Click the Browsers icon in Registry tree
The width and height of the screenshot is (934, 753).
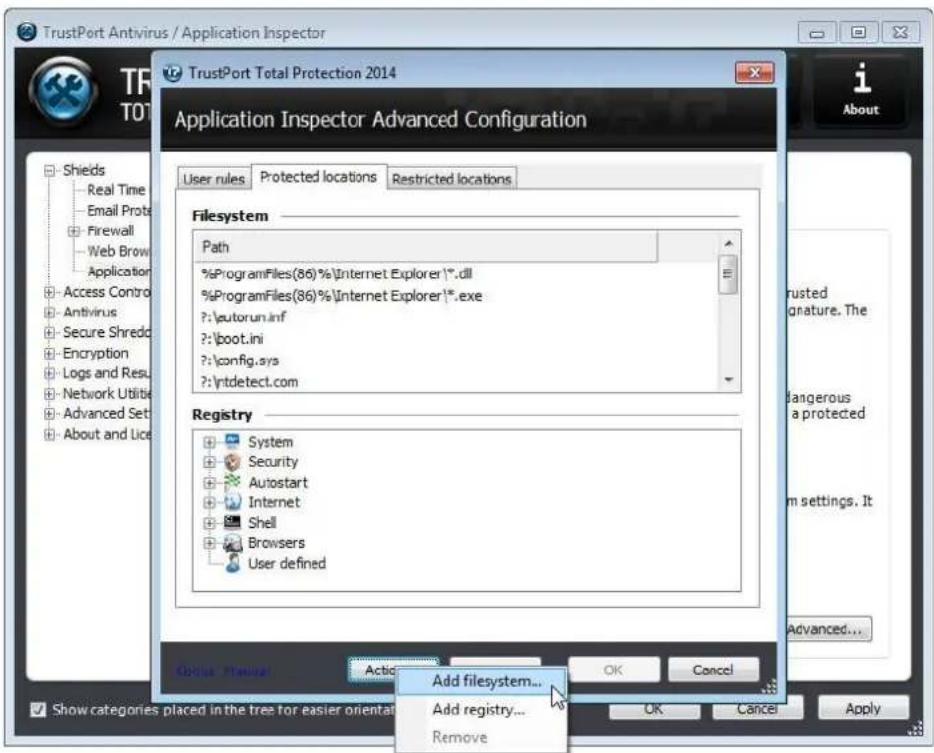click(x=232, y=543)
